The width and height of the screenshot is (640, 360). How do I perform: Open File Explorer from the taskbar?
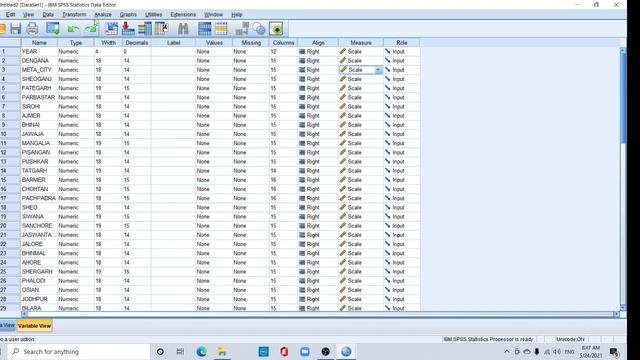pos(222,351)
